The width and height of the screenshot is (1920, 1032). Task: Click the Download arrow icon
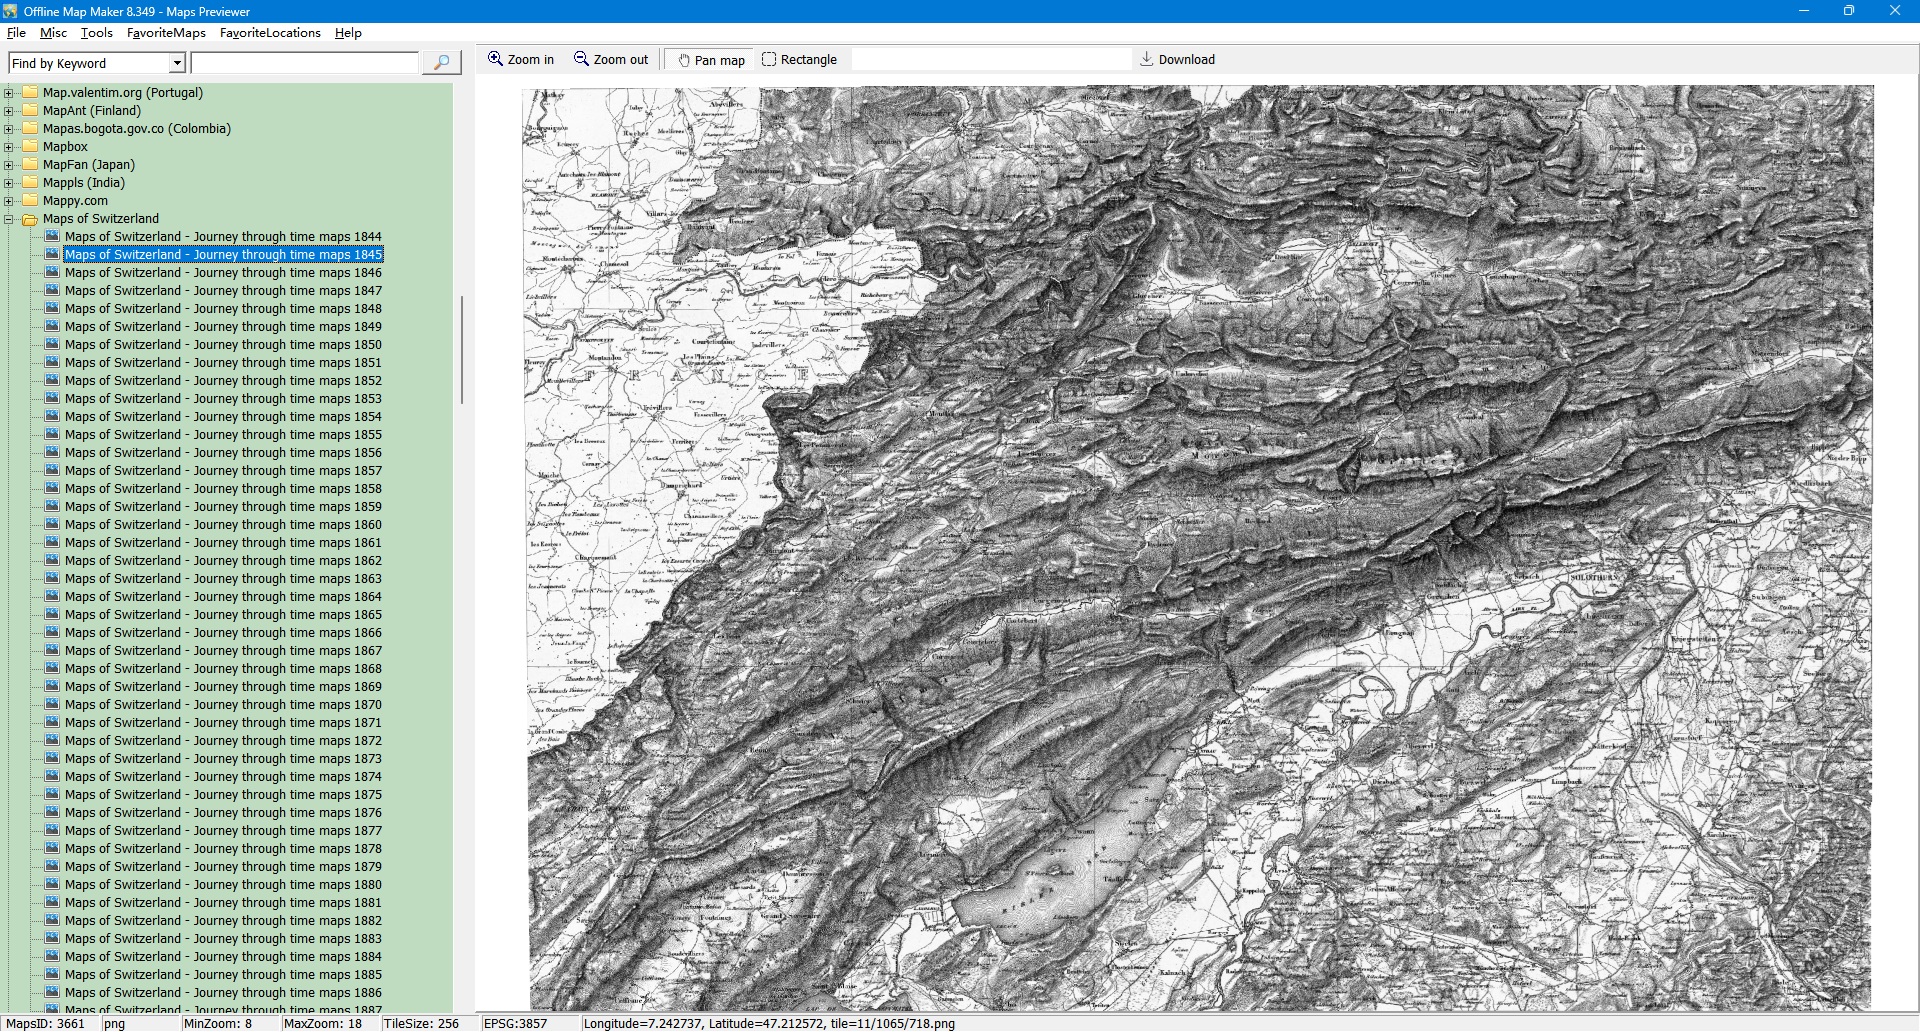tap(1147, 59)
